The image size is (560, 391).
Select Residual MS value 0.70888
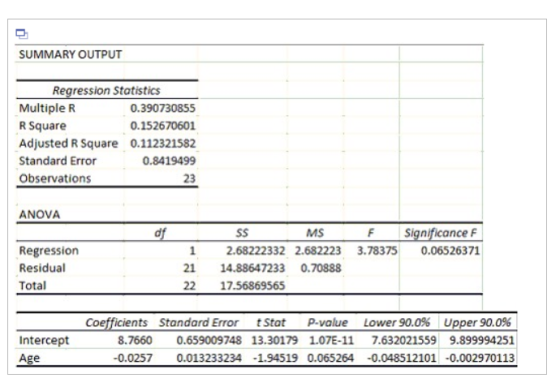(321, 268)
